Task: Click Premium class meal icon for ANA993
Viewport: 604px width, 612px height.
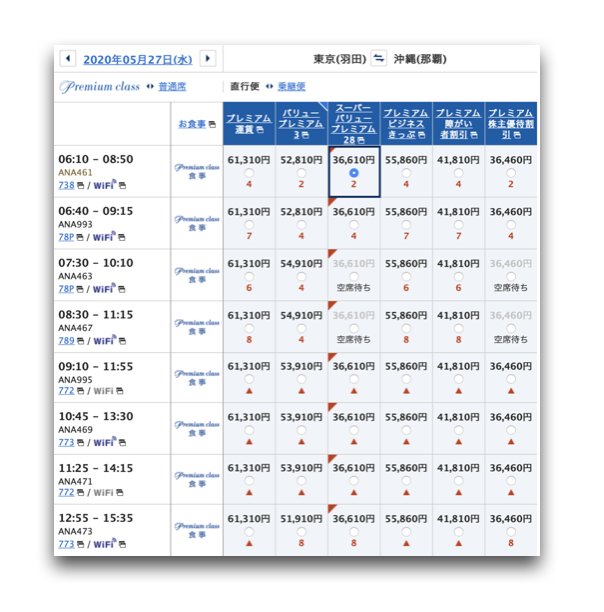Action: (x=197, y=223)
